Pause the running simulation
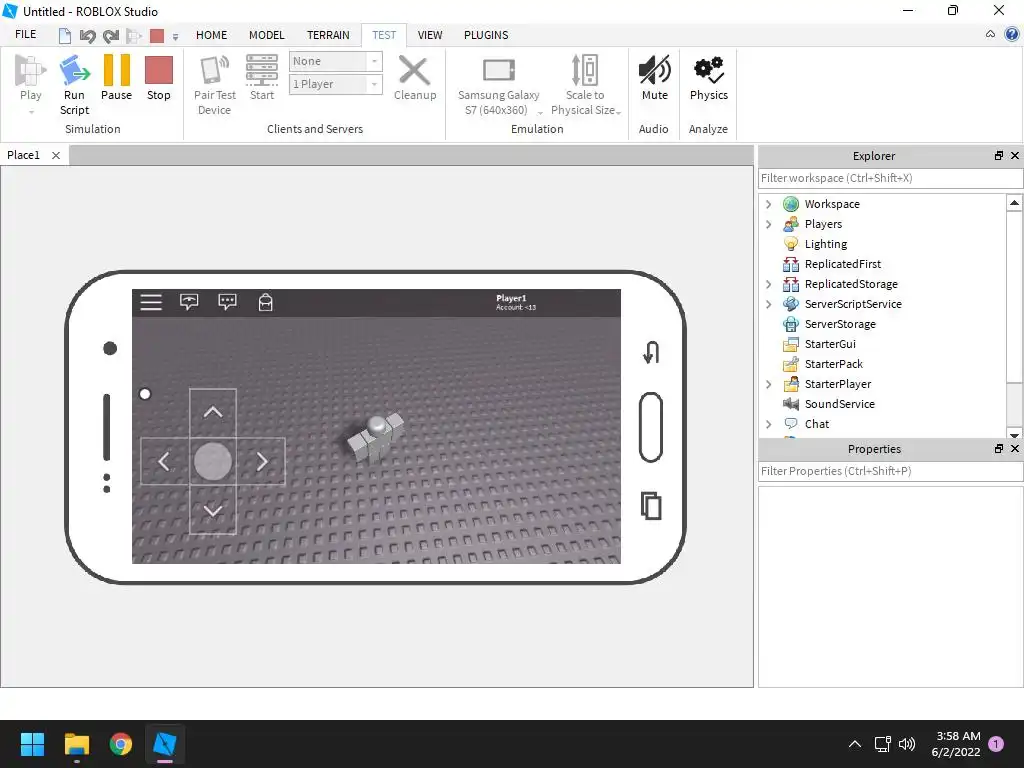1024x768 pixels. click(117, 71)
